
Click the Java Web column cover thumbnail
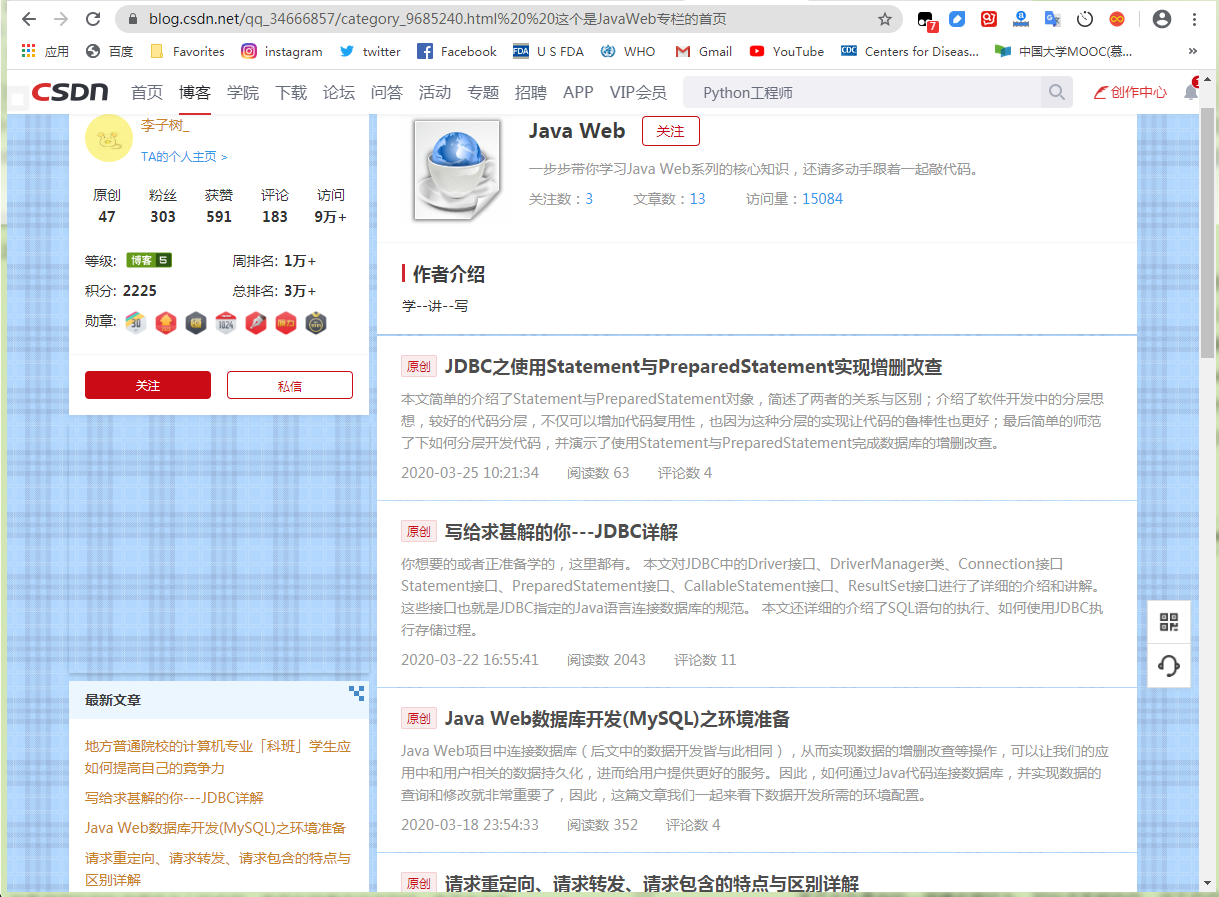[x=456, y=170]
